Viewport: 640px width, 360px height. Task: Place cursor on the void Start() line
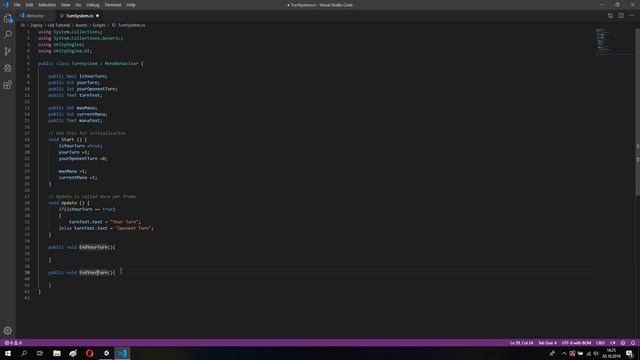click(x=67, y=140)
